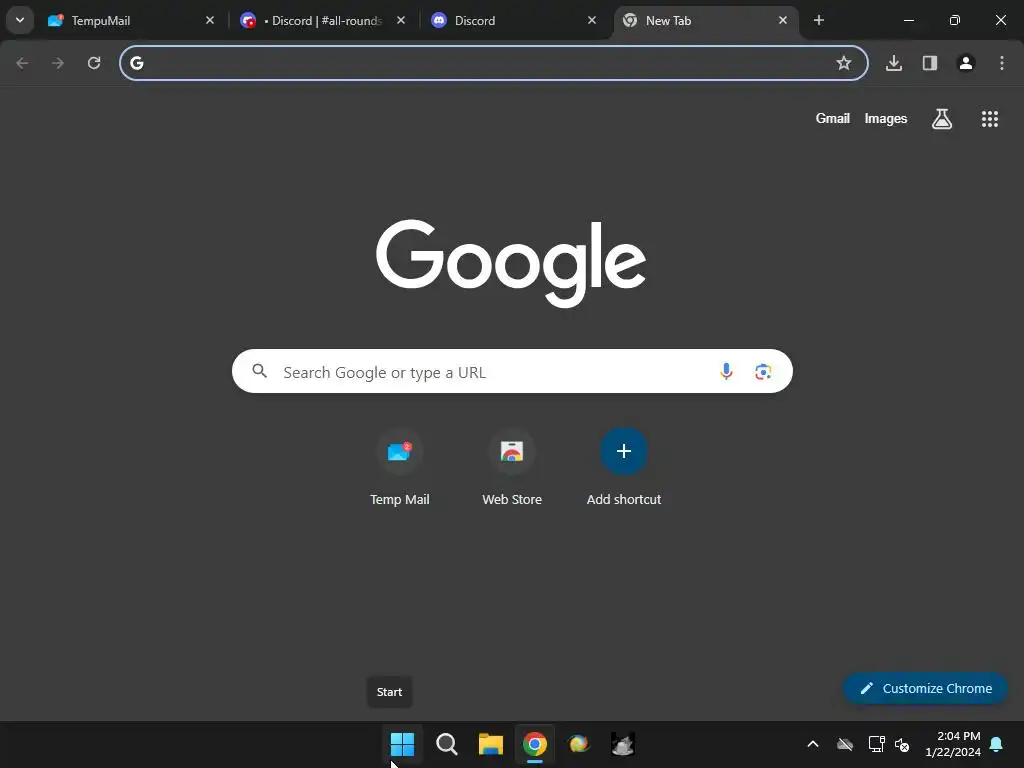Click the OneDrive cloud tray icon
Viewport: 1024px width, 768px height.
click(x=845, y=744)
